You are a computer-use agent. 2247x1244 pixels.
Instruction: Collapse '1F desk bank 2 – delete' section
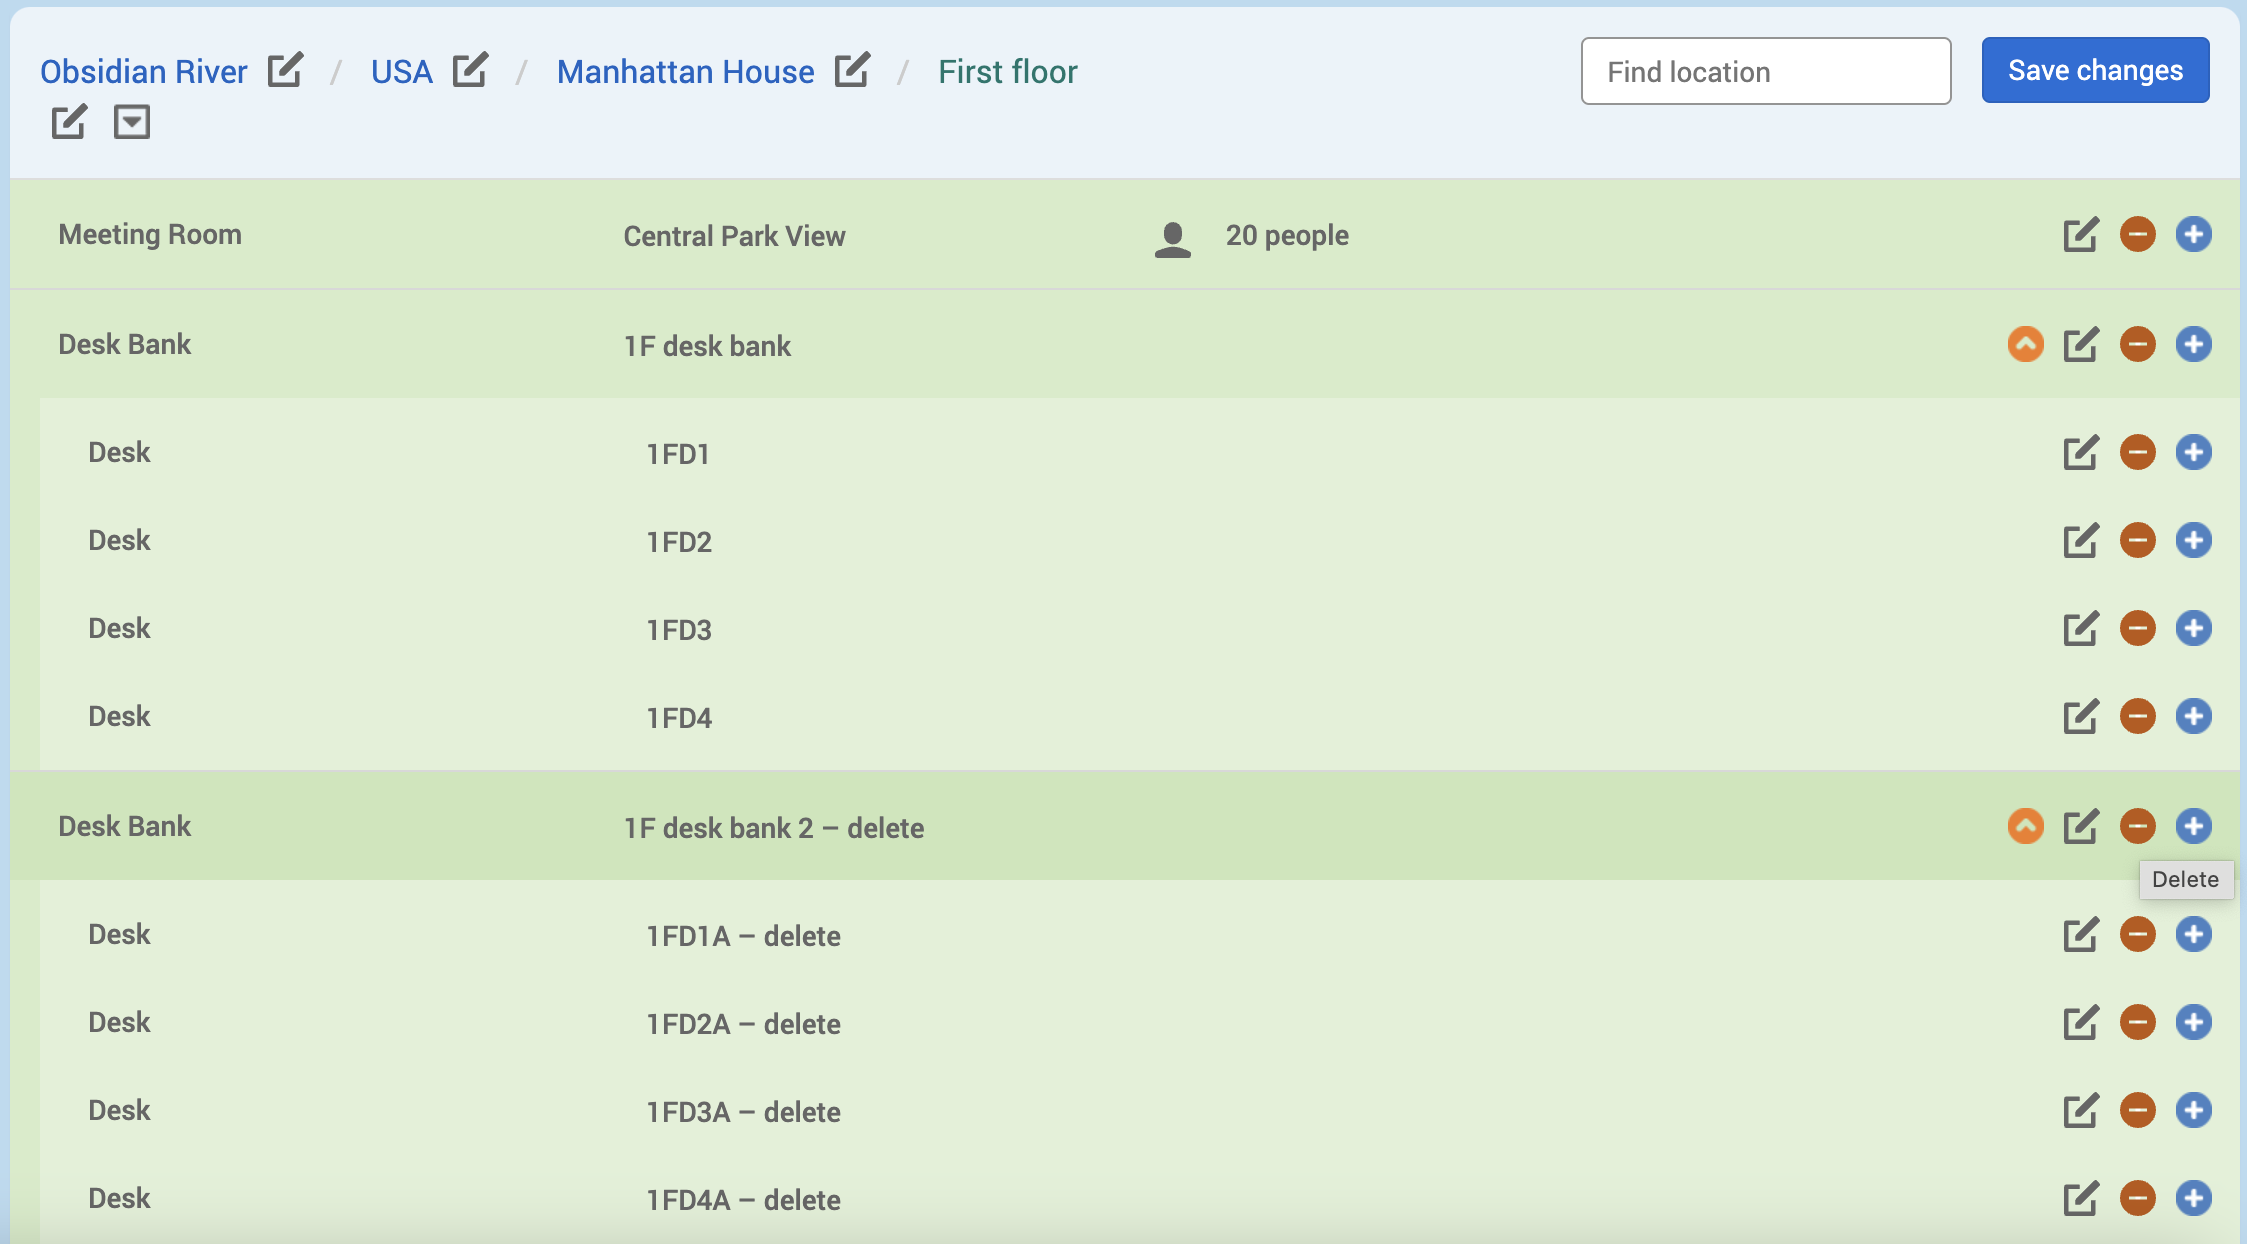click(x=2025, y=827)
